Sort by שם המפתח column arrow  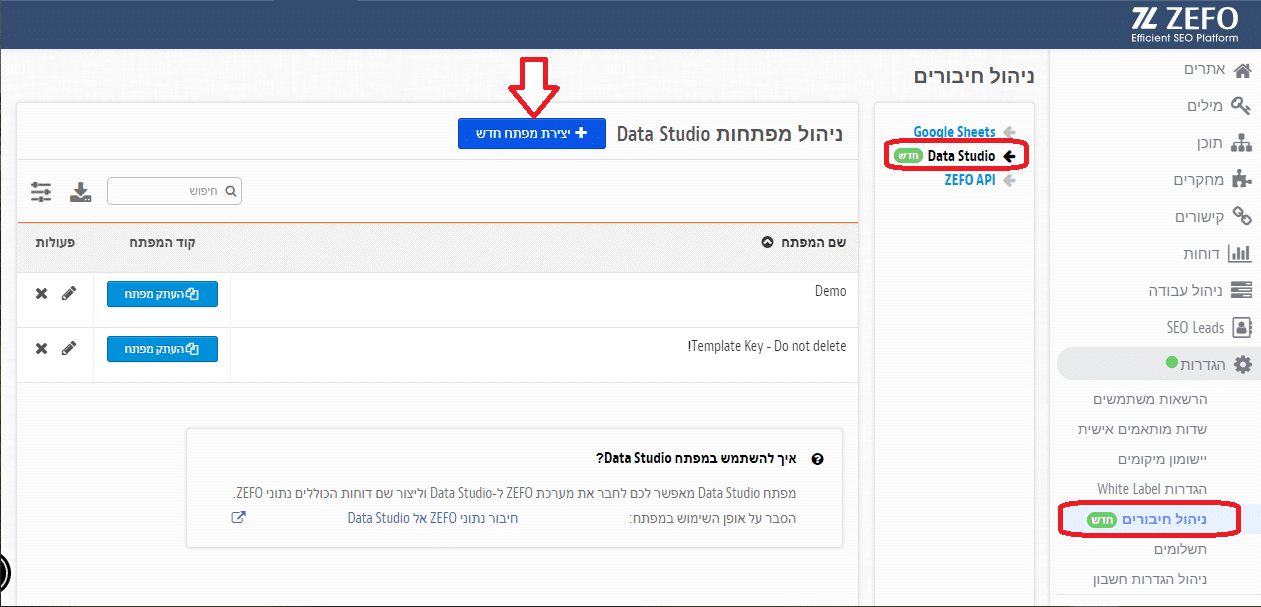768,242
